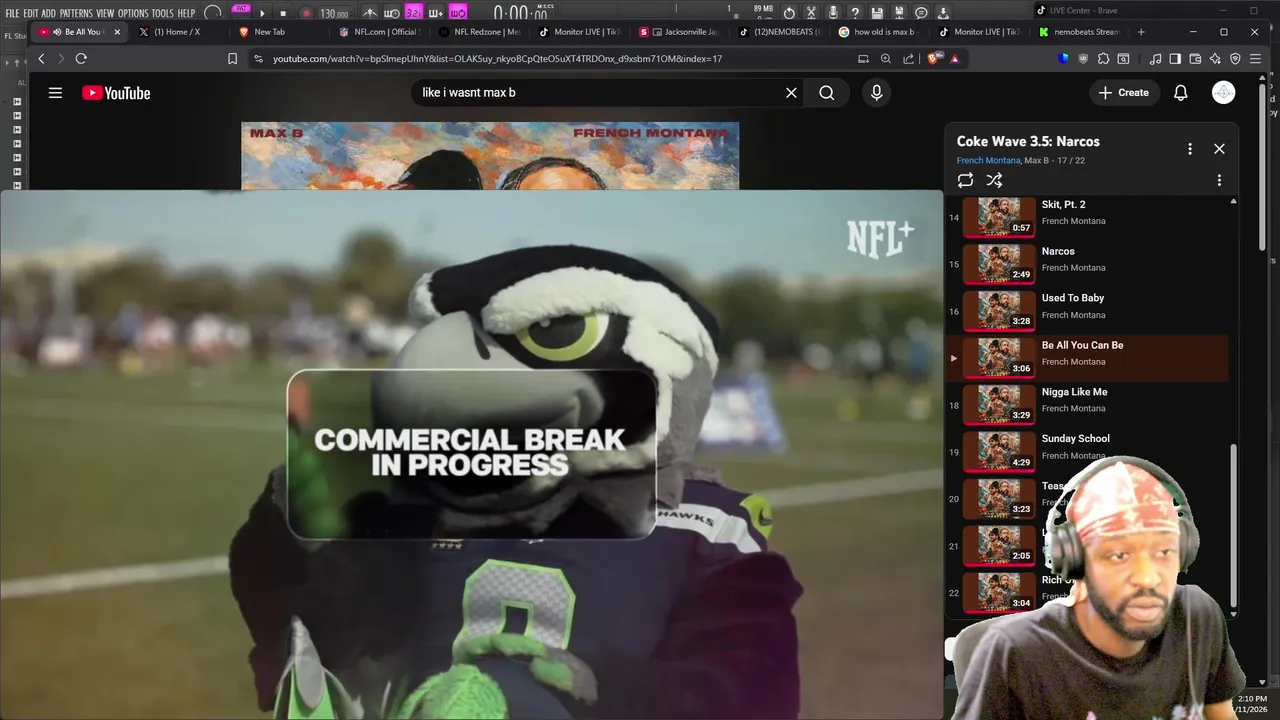Switch to the New Tab tab
Image resolution: width=1280 pixels, height=720 pixels.
tap(277, 32)
